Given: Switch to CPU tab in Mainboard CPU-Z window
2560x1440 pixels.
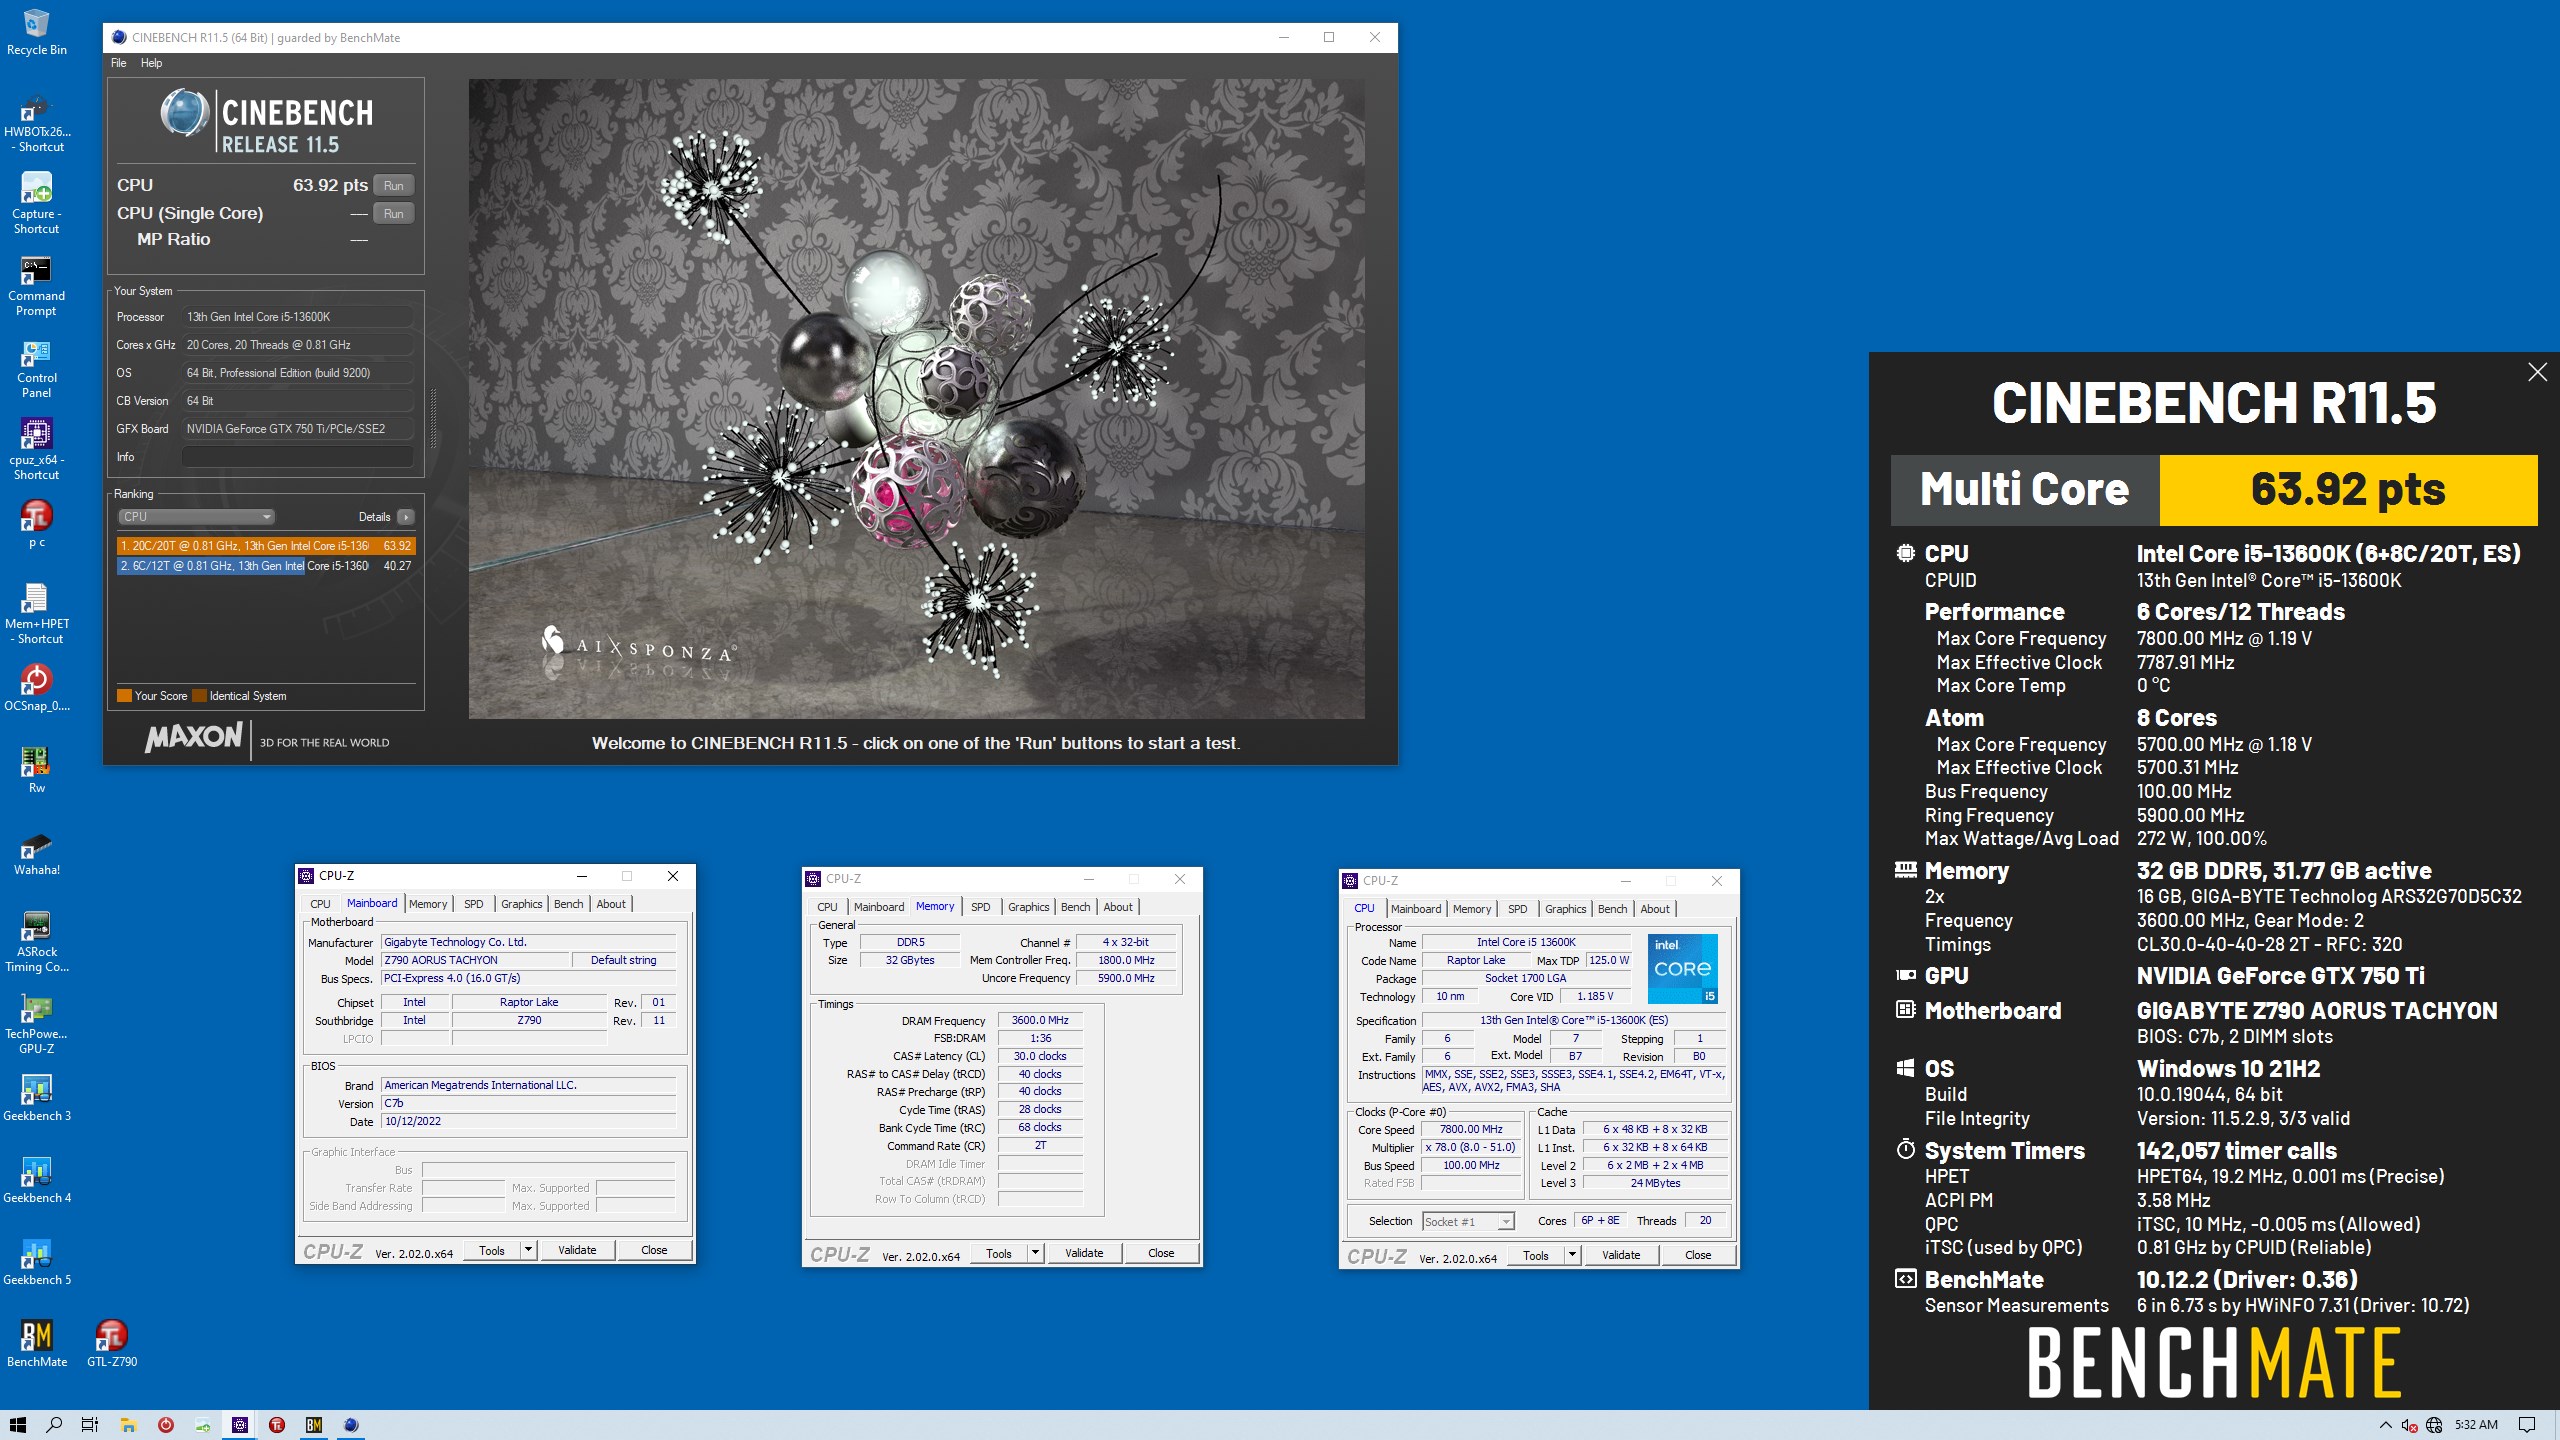Looking at the screenshot, I should 320,904.
